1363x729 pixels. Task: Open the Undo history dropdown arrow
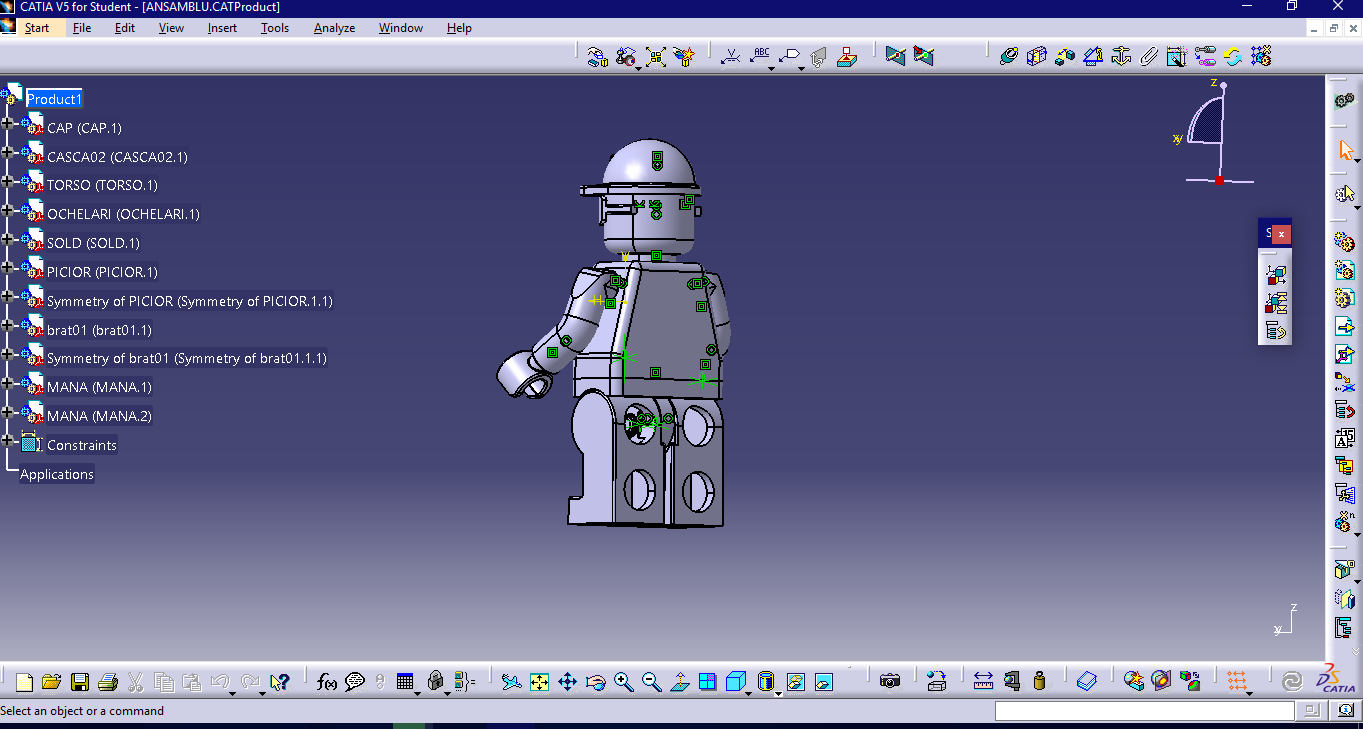pos(234,692)
